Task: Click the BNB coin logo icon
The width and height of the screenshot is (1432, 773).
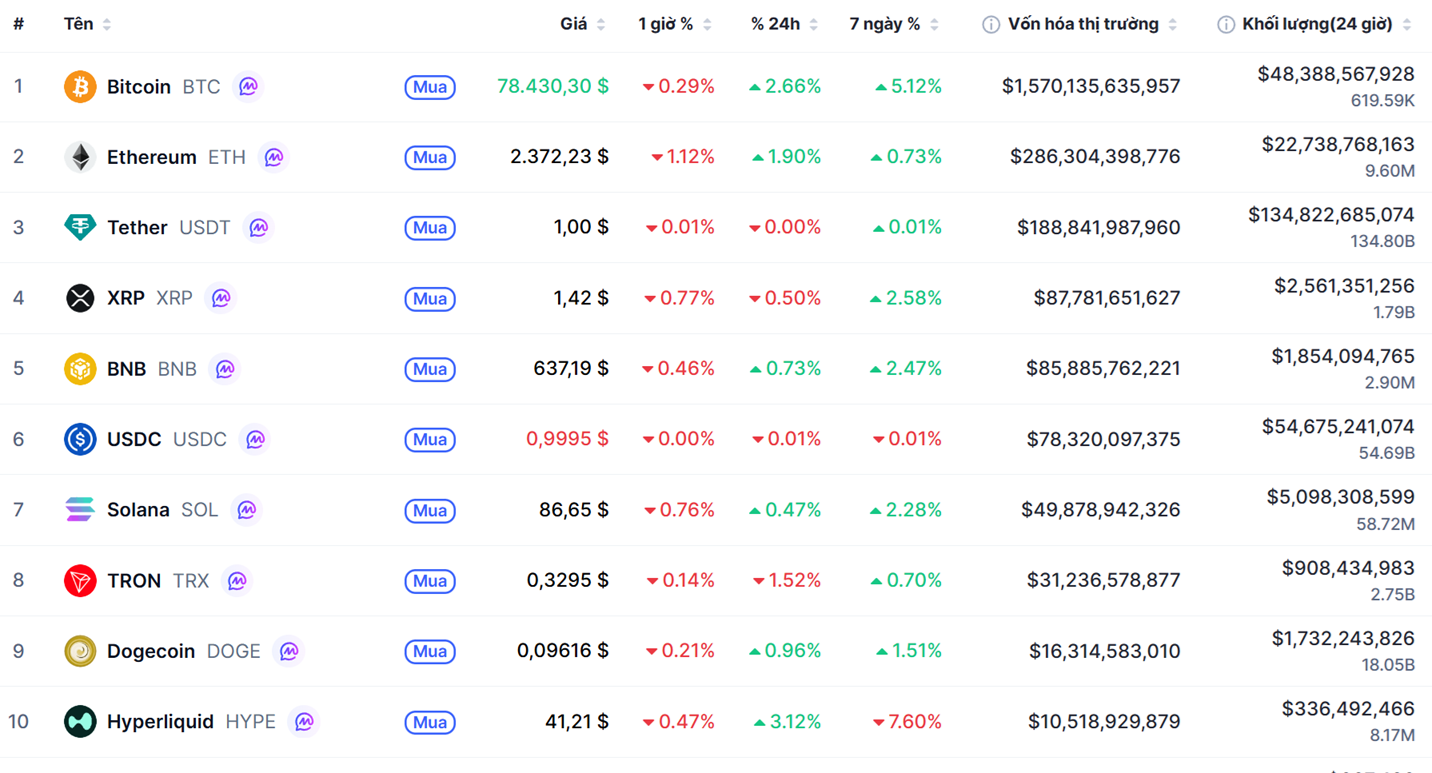Action: 80,369
